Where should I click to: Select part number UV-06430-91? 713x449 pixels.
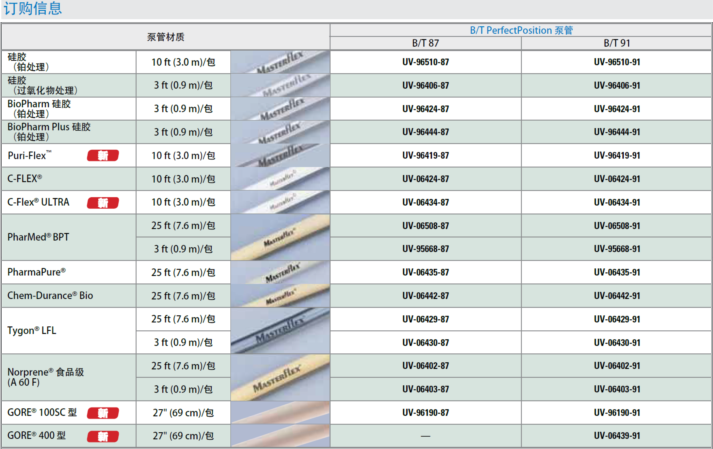617,343
